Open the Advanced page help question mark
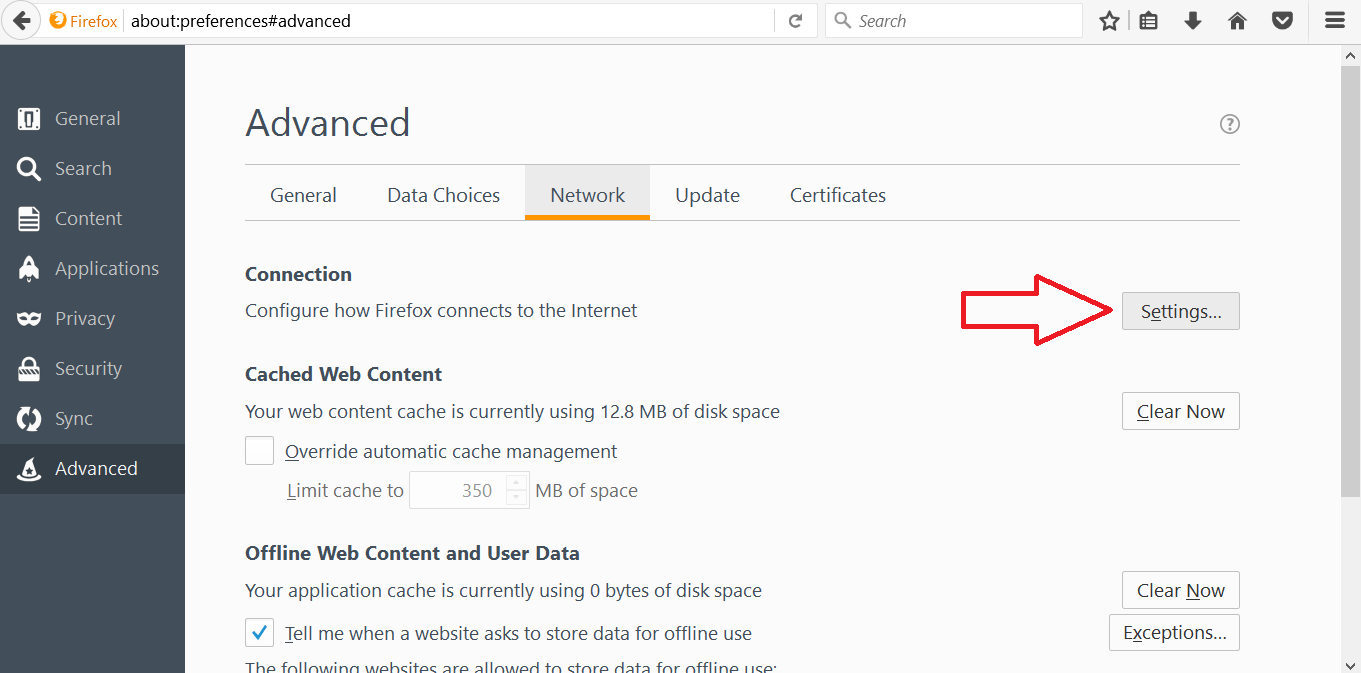 [x=1229, y=123]
